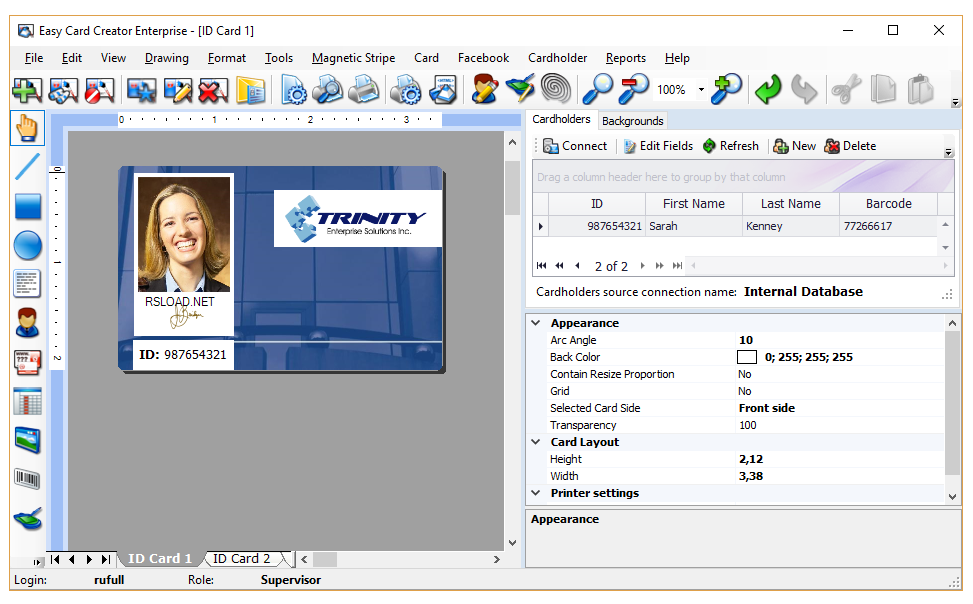Select the ID Card 2 sheet tab

point(242,559)
